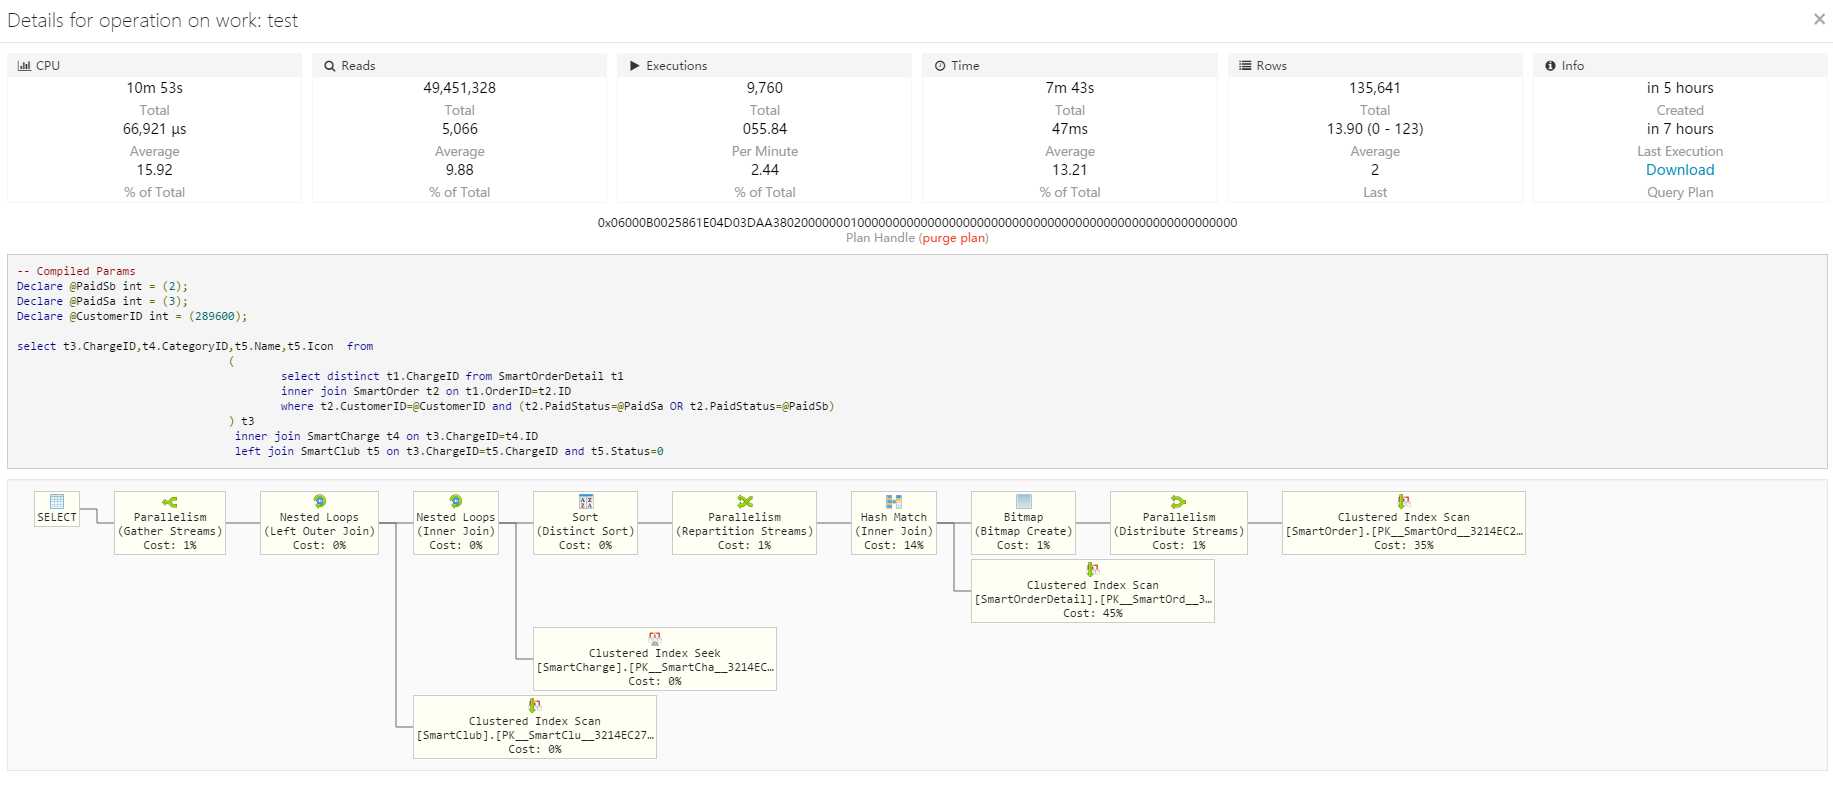Image resolution: width=1833 pixels, height=795 pixels.
Task: Click the Plan Handle label
Action: click(x=880, y=238)
